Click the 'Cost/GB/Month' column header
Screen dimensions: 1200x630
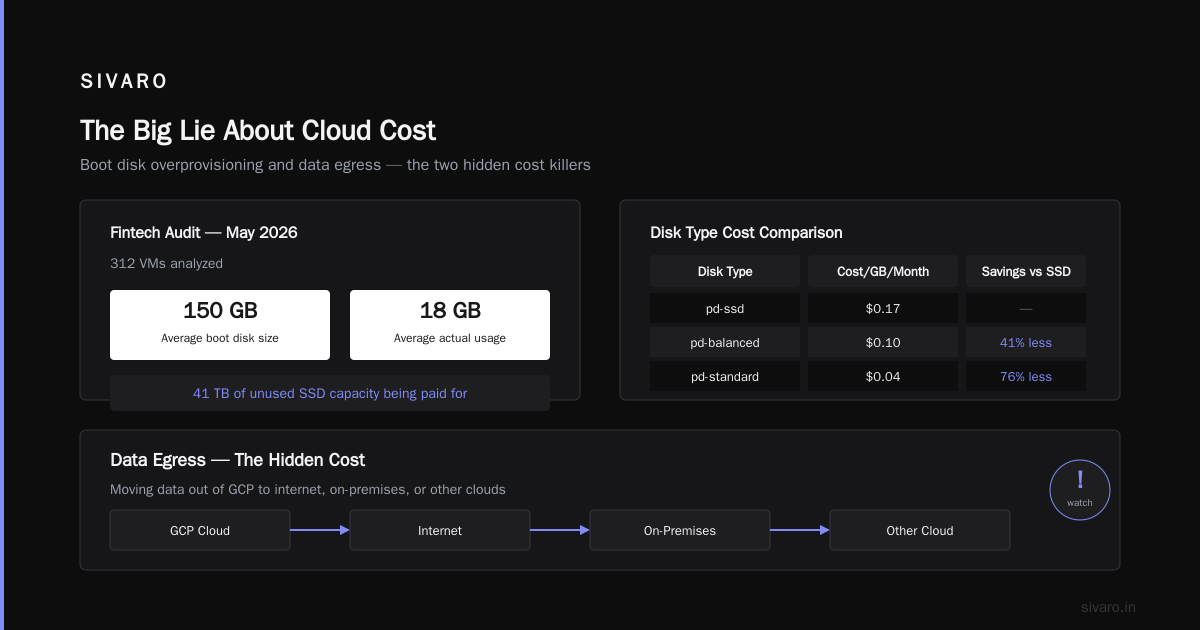coord(883,271)
